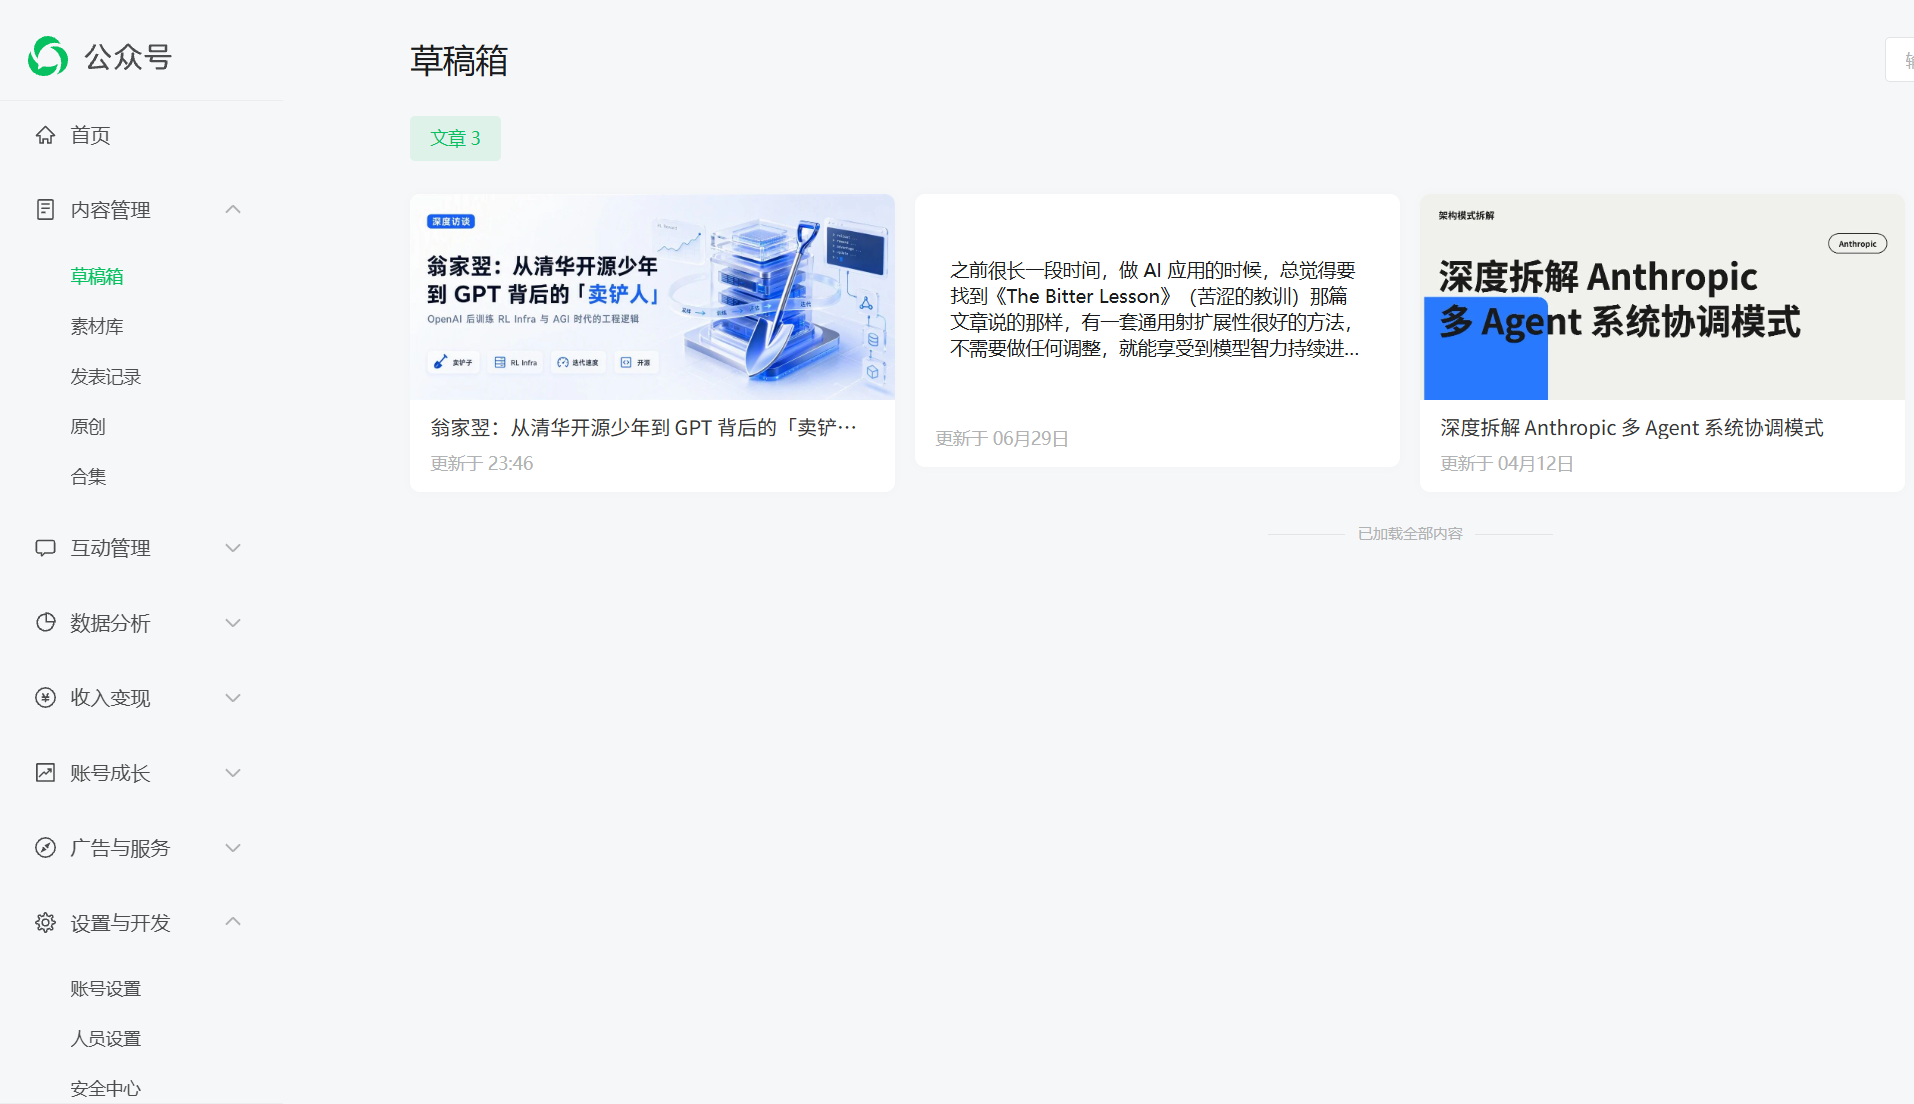
Task: Open 合集 submenu item
Action: (88, 476)
